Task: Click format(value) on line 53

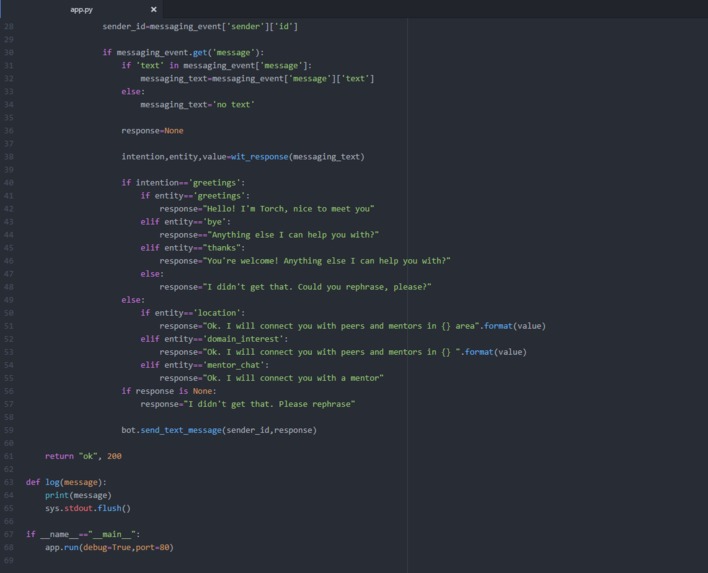Action: [x=496, y=352]
